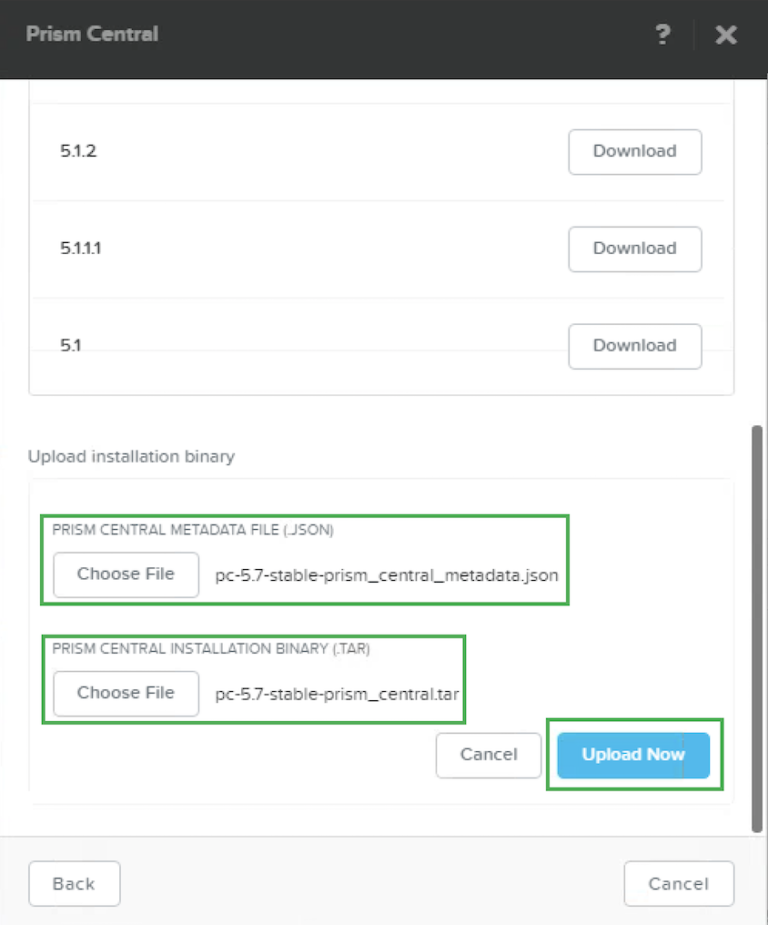Close the Prism Central dialog
This screenshot has width=768, height=925.
[726, 35]
